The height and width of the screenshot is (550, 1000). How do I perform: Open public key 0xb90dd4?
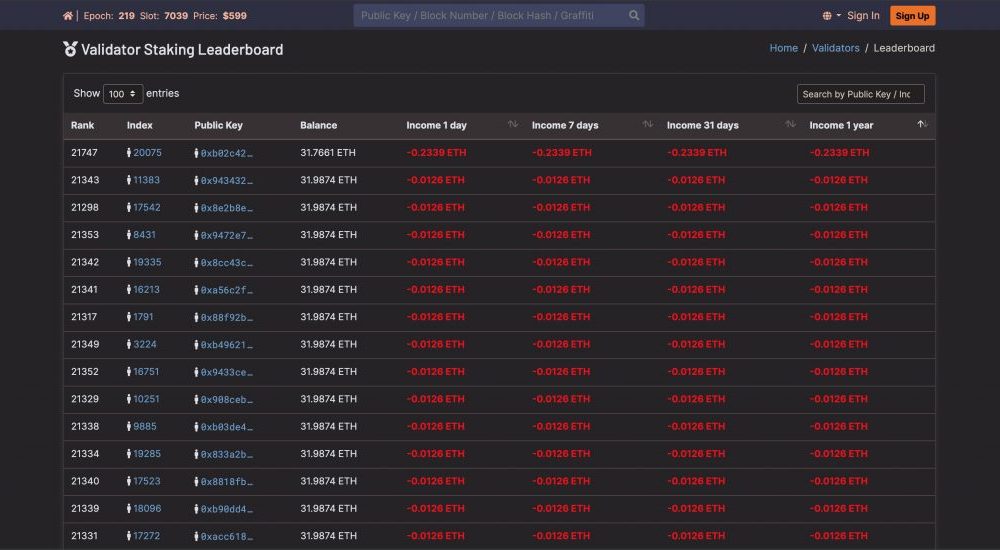pos(226,510)
